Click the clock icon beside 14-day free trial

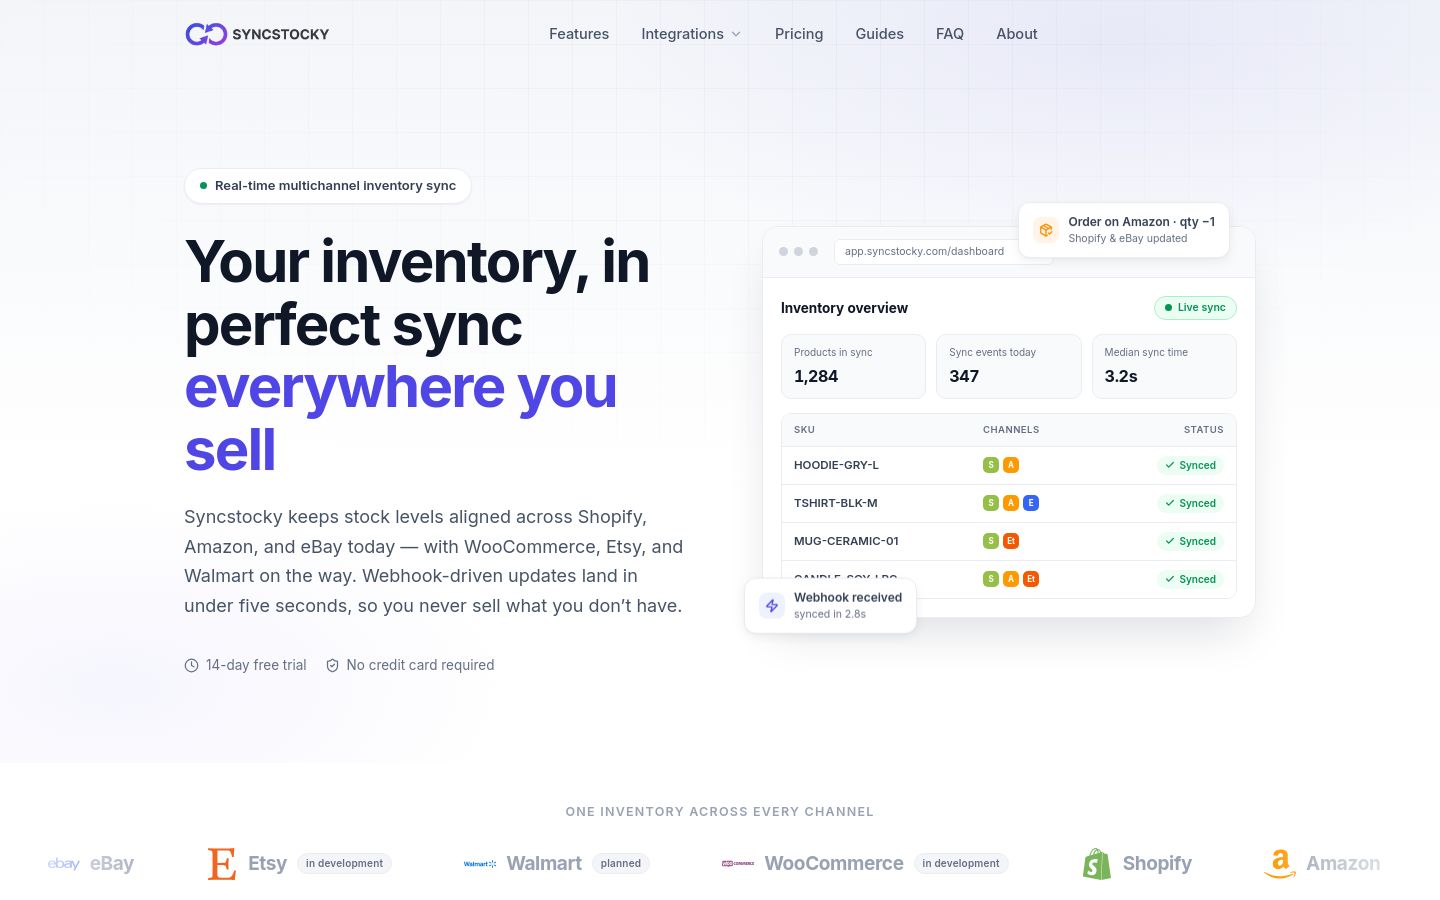tap(192, 666)
